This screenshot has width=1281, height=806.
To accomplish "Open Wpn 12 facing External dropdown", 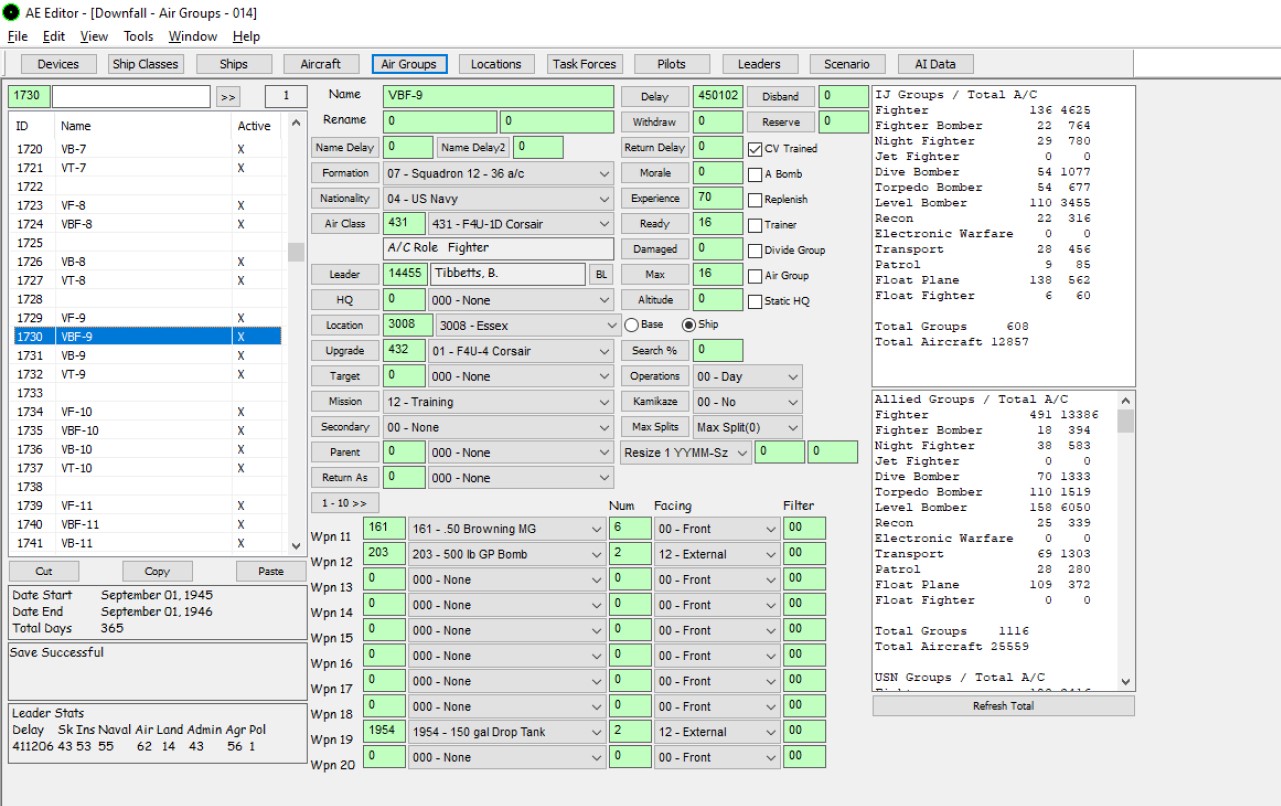I will (717, 554).
